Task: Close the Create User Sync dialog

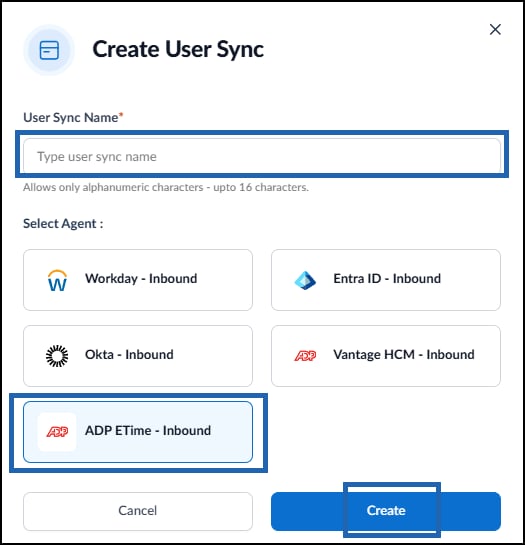Action: (x=495, y=30)
